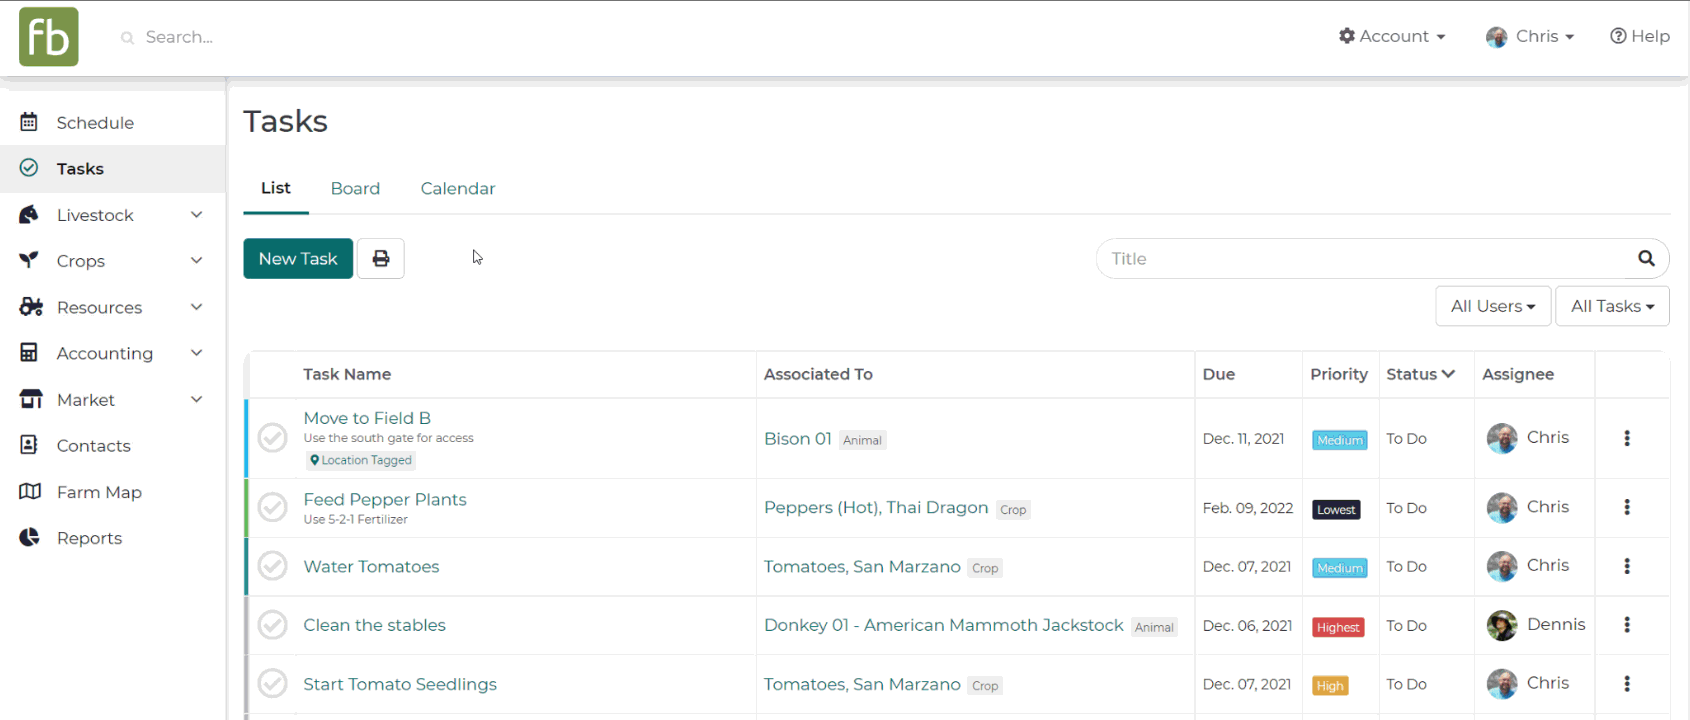Switch to the Calendar tab

pos(458,189)
